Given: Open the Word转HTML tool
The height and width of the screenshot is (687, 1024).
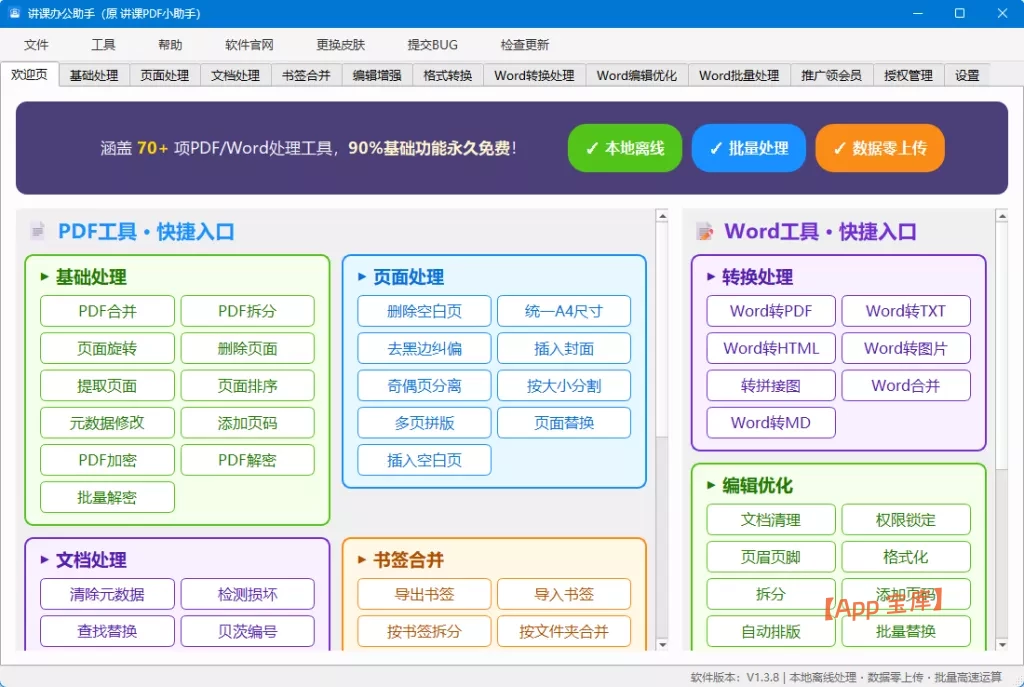Looking at the screenshot, I should (771, 348).
